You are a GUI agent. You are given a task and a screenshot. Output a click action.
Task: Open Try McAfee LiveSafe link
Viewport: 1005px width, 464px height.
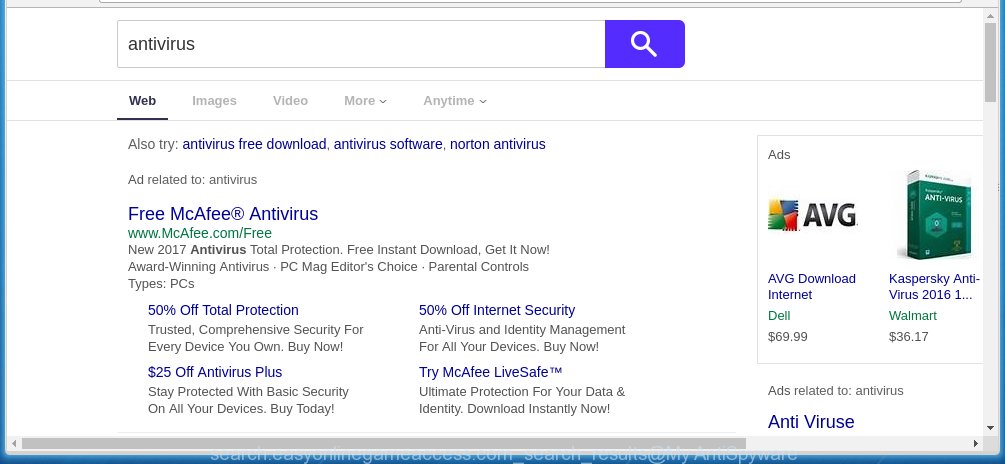(490, 372)
